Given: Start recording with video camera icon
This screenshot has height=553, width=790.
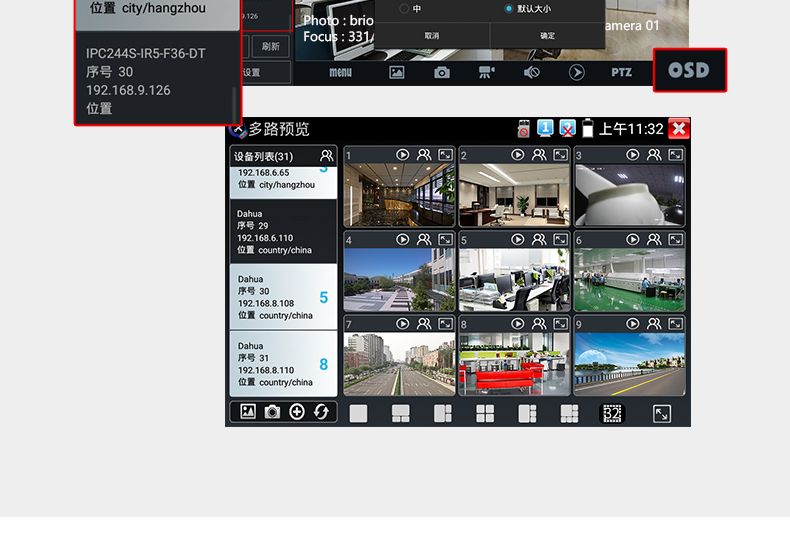Looking at the screenshot, I should [x=486, y=73].
